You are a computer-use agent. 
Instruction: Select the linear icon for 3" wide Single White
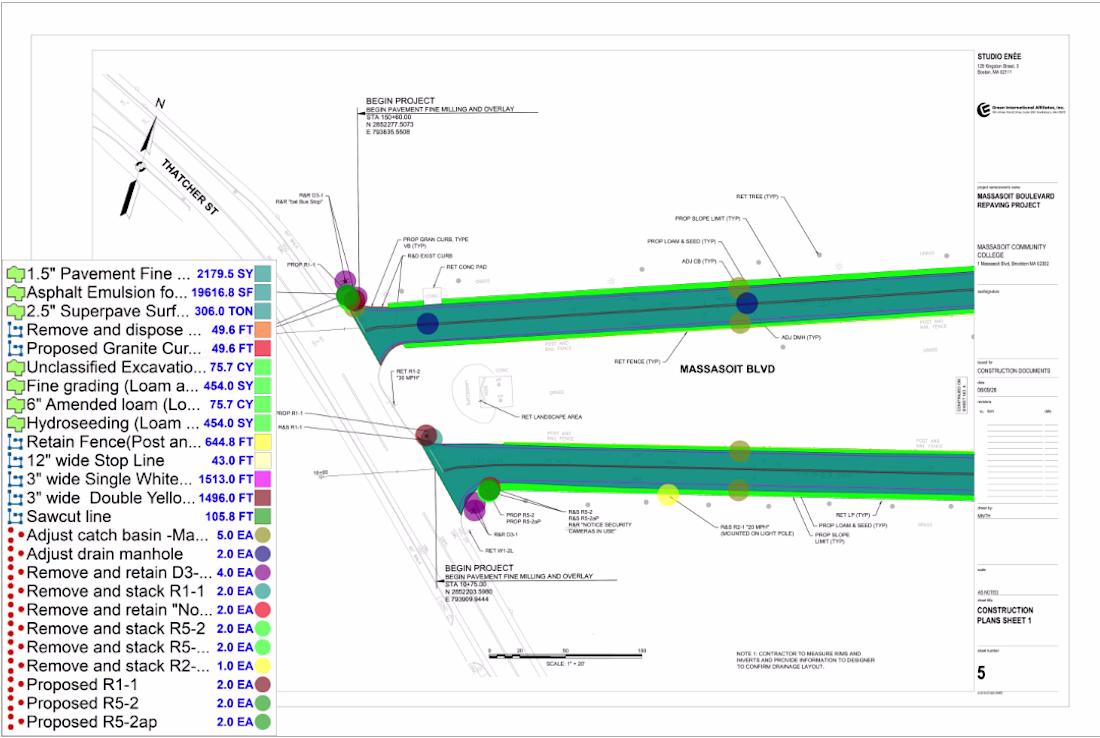click(15, 479)
